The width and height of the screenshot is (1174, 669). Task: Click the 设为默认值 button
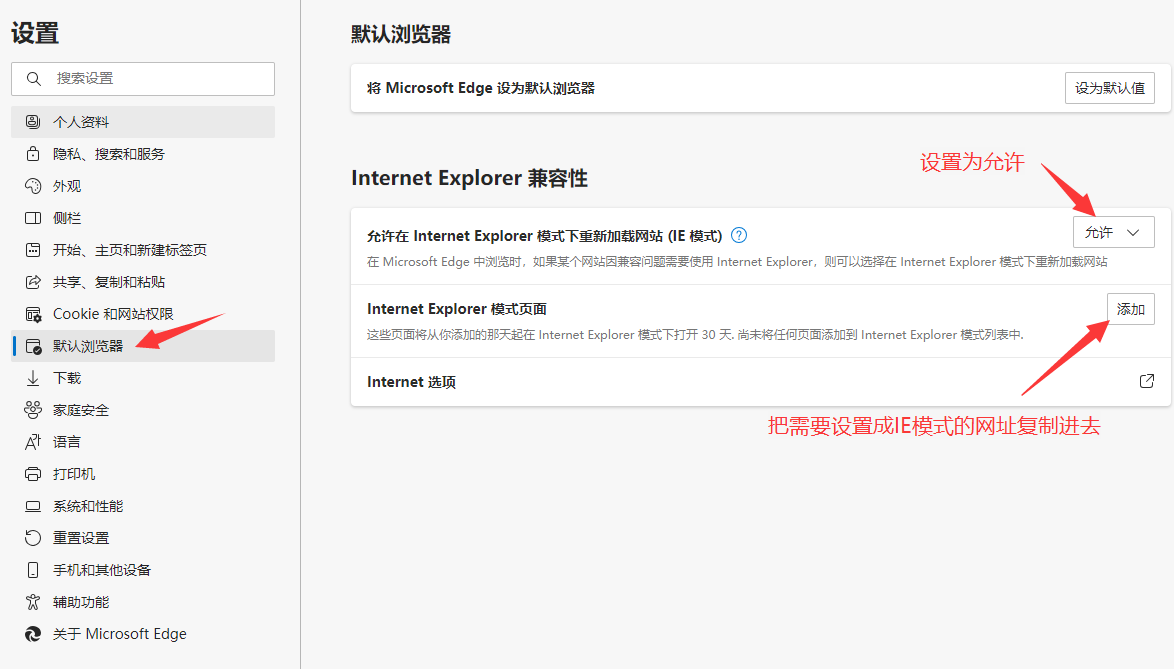(1109, 88)
